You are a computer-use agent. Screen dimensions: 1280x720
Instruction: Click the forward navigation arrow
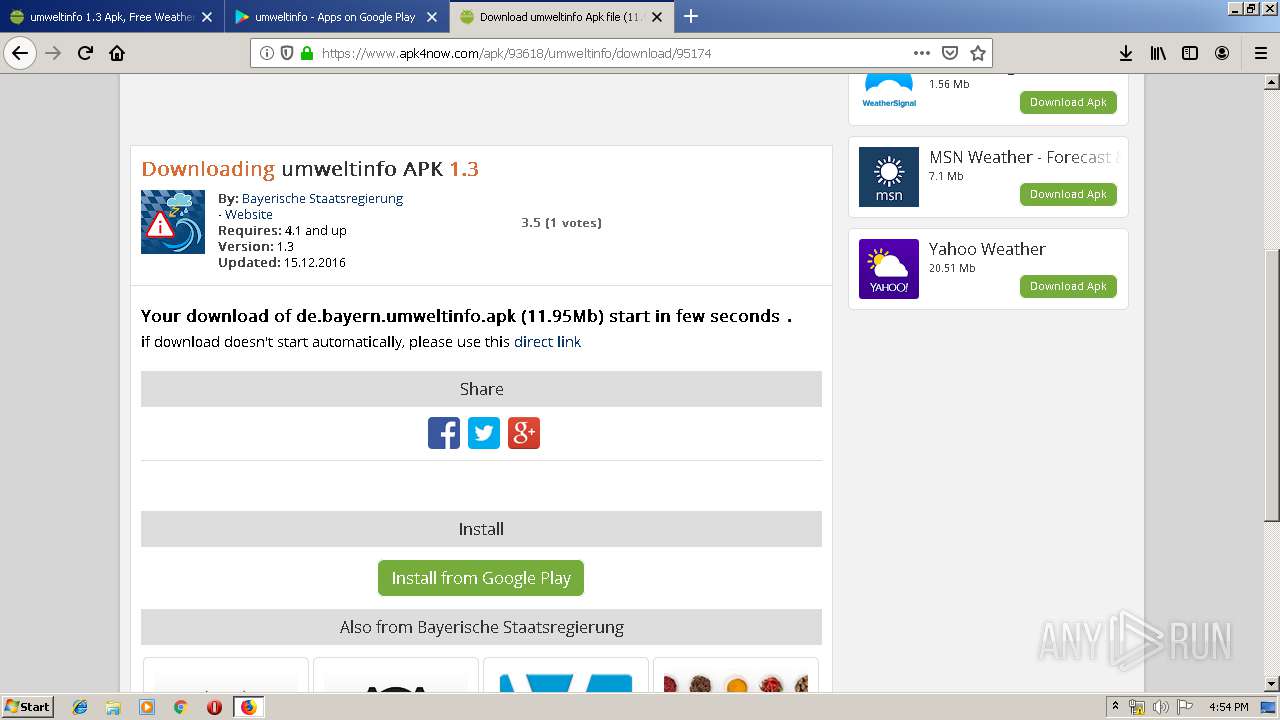tap(53, 53)
